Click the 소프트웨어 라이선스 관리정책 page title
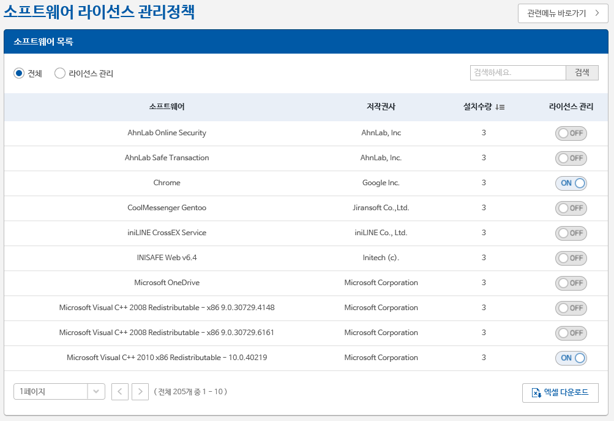614x421 pixels. 99,12
